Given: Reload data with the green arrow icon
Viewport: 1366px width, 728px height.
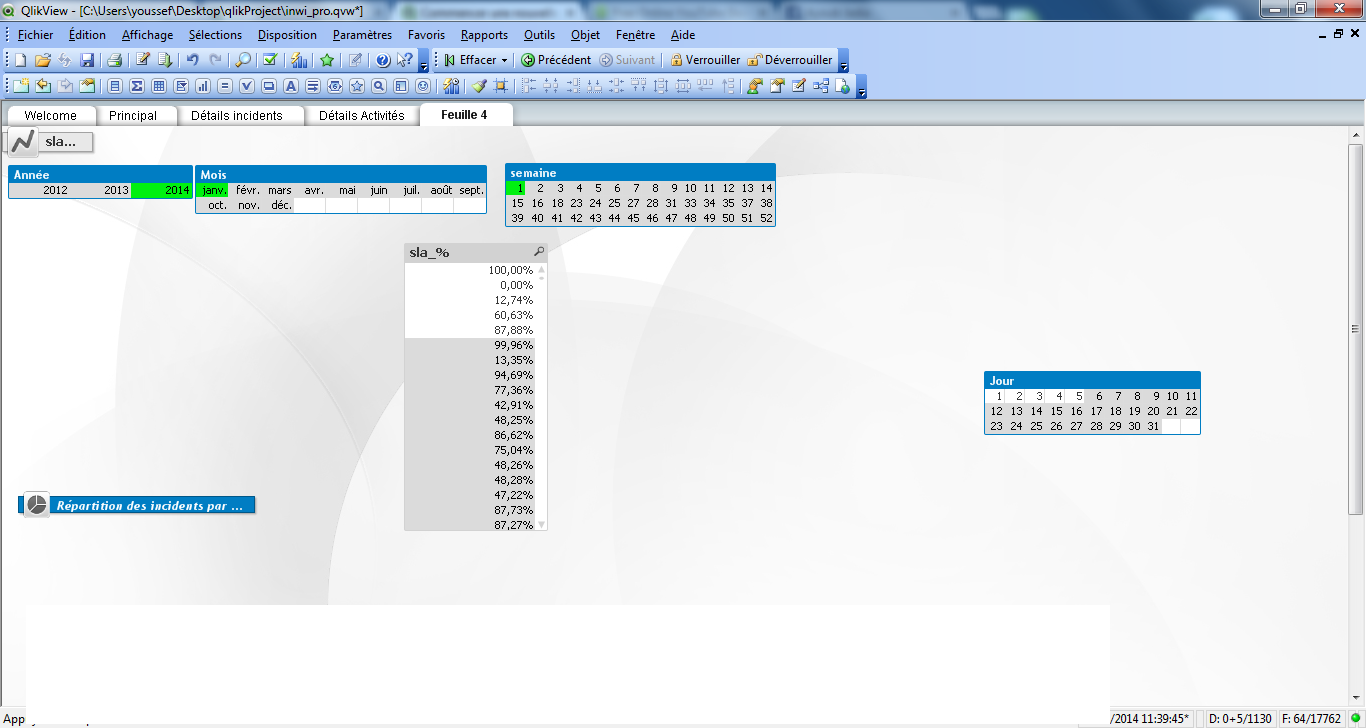Looking at the screenshot, I should pyautogui.click(x=165, y=60).
